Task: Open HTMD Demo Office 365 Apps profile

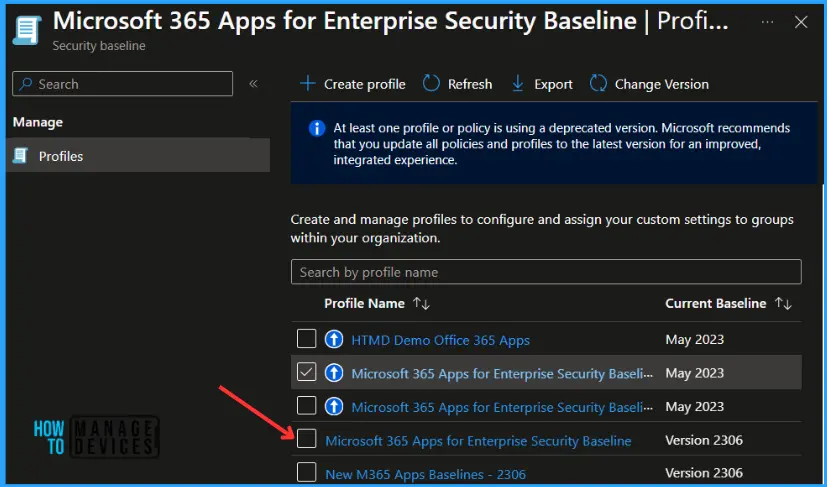Action: pos(440,340)
